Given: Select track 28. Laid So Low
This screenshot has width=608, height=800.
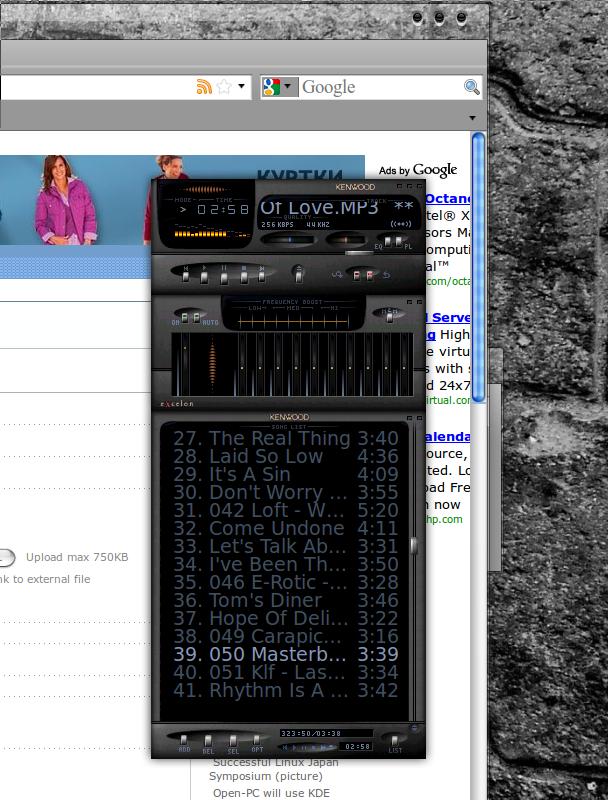Looking at the screenshot, I should click(x=286, y=457).
